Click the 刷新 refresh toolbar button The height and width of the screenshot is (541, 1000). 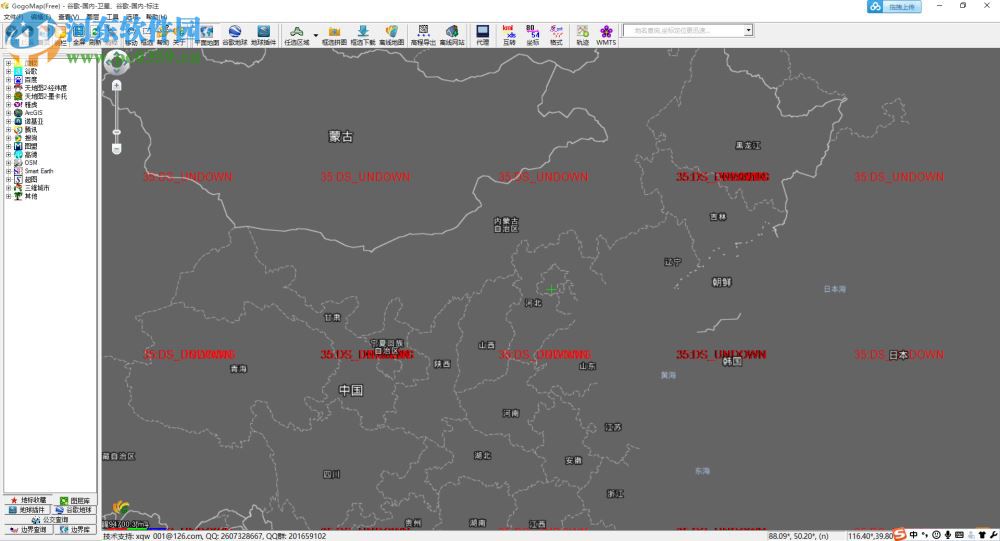tap(94, 36)
